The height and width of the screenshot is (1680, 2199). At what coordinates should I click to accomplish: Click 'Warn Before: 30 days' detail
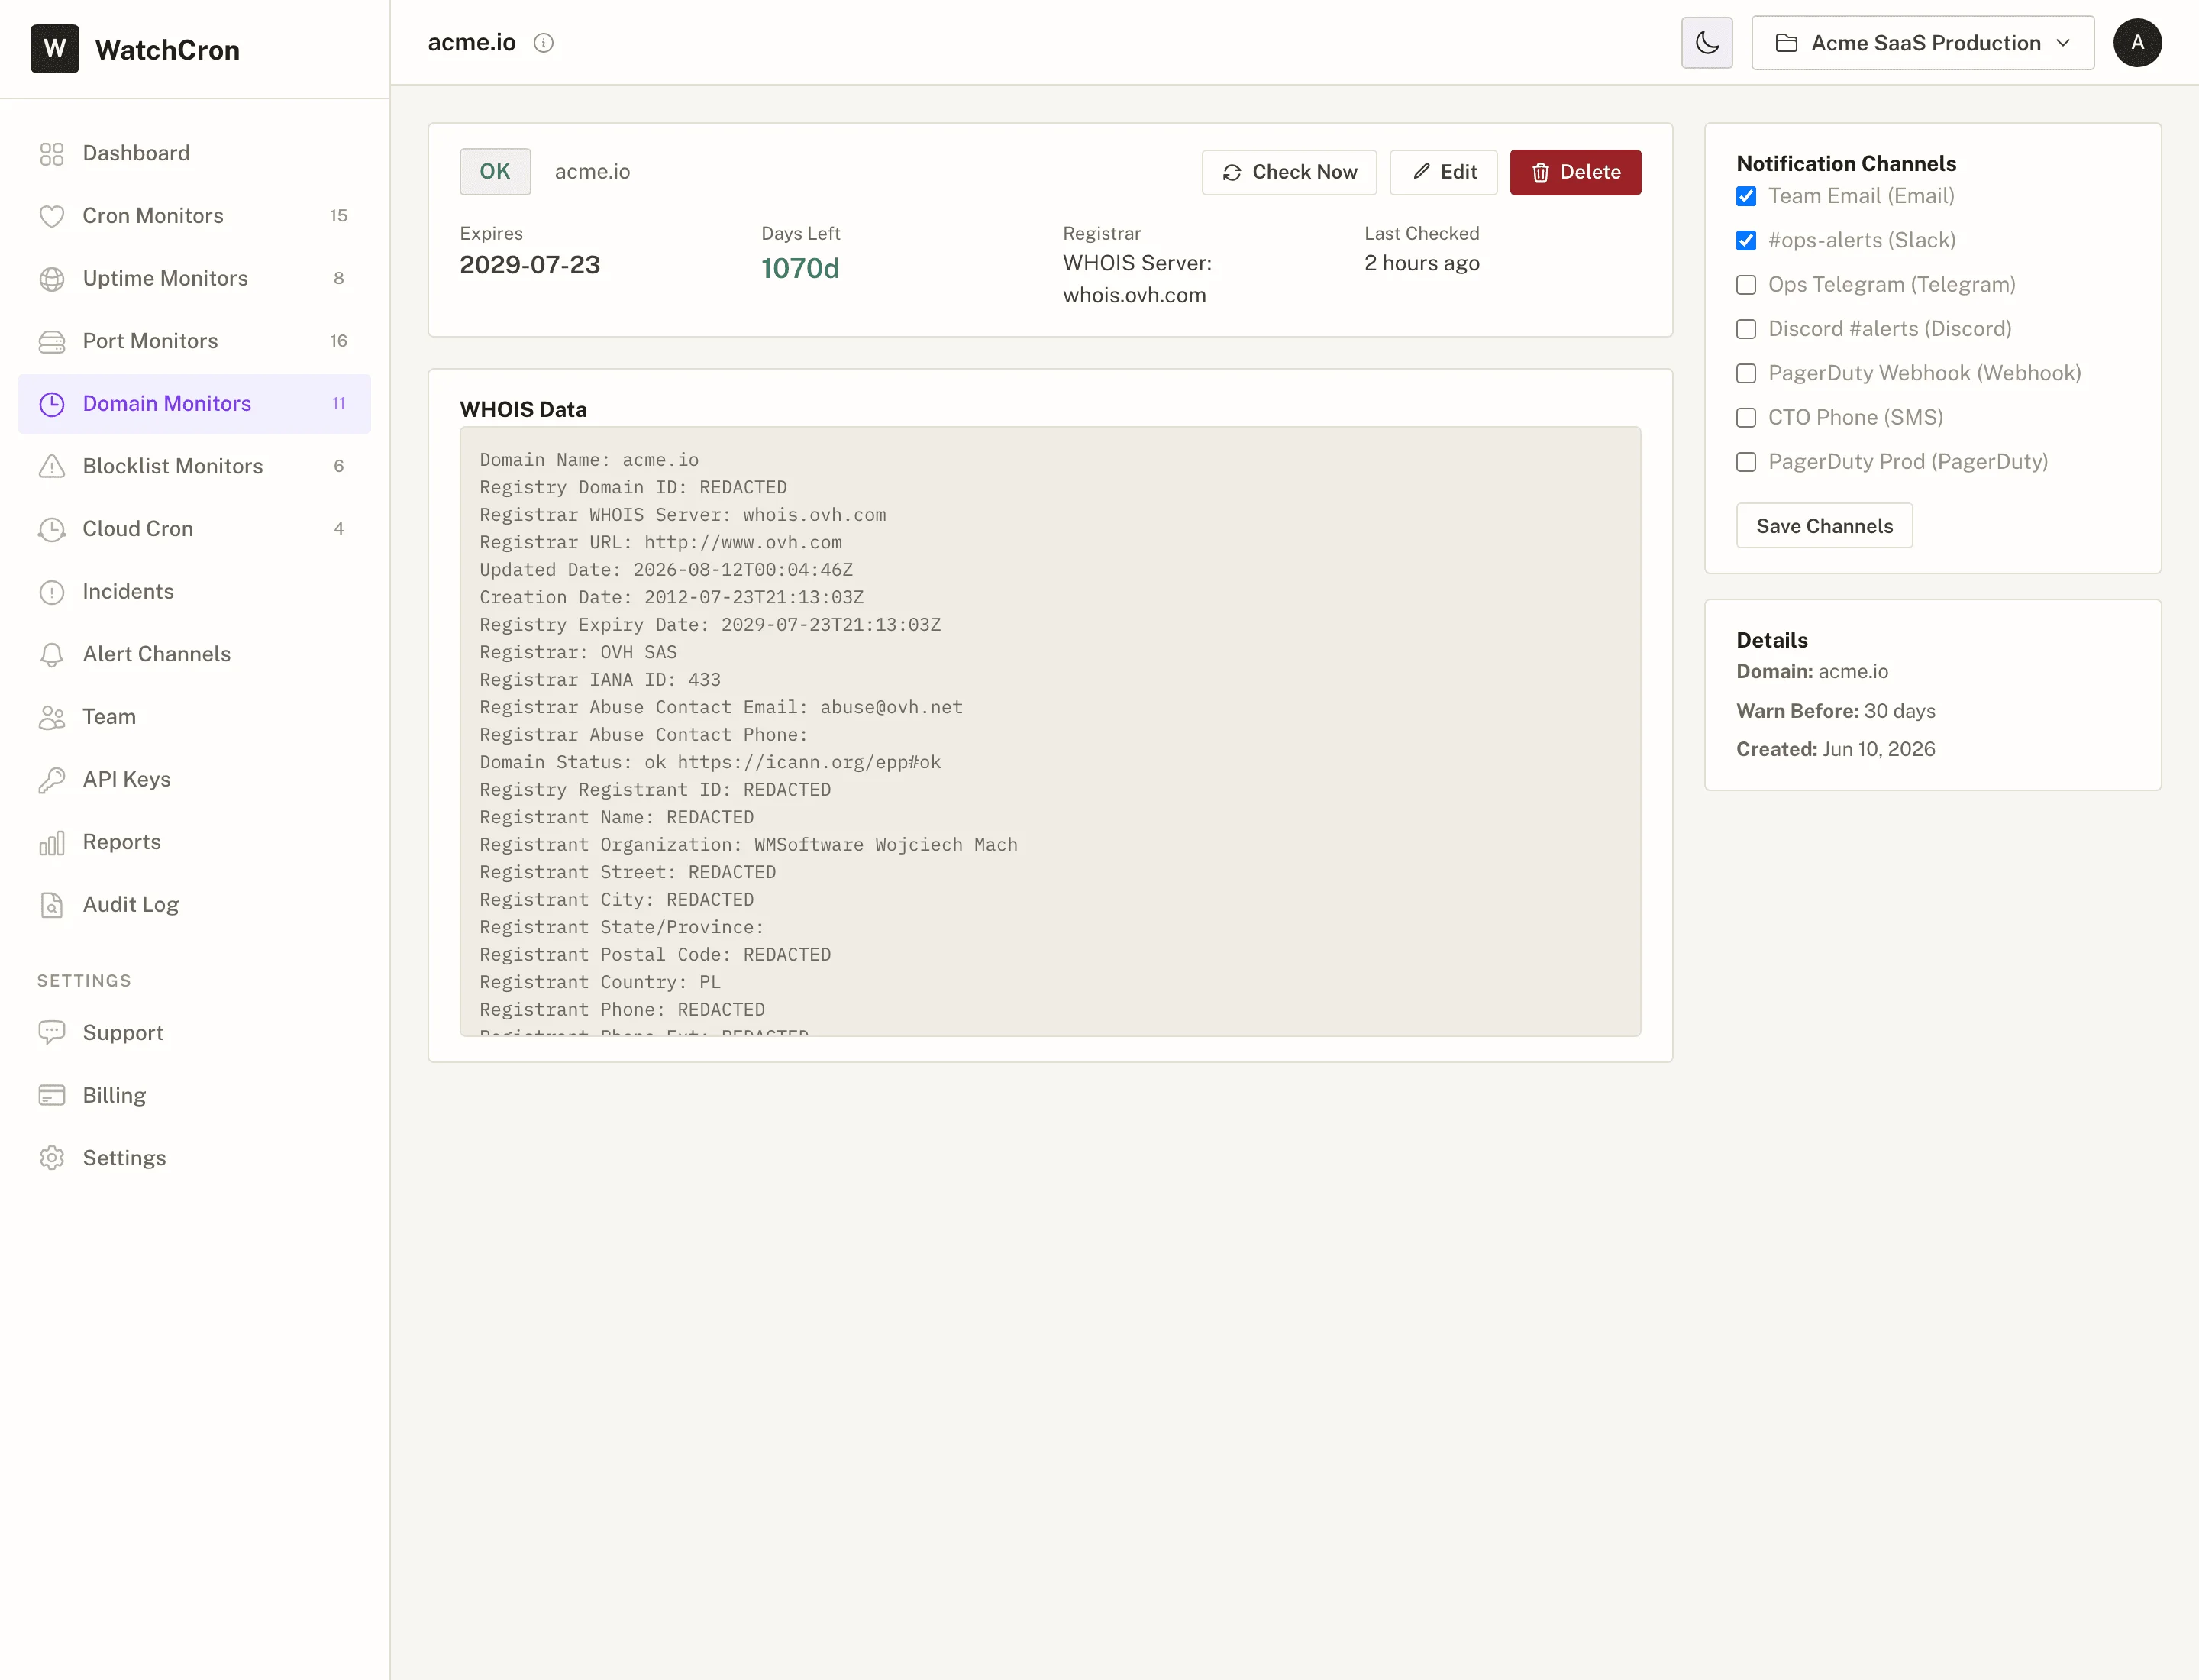point(1835,711)
